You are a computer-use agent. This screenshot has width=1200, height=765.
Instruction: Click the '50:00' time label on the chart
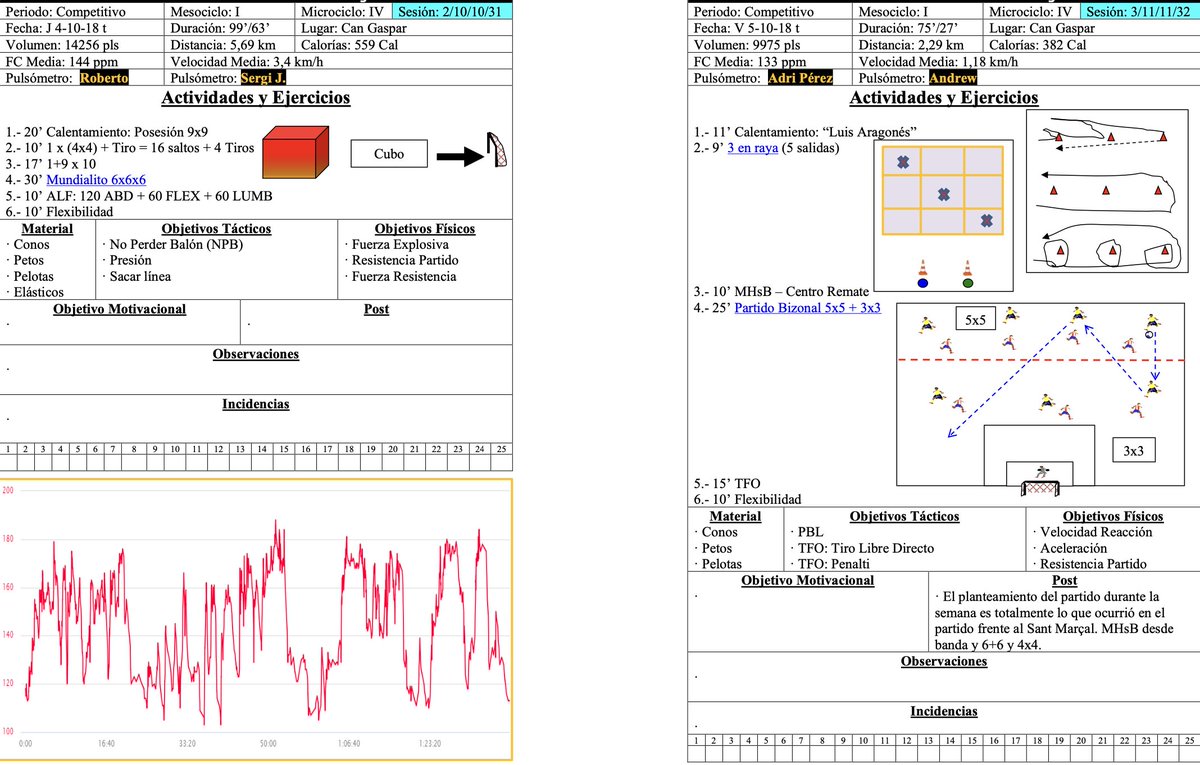point(268,744)
